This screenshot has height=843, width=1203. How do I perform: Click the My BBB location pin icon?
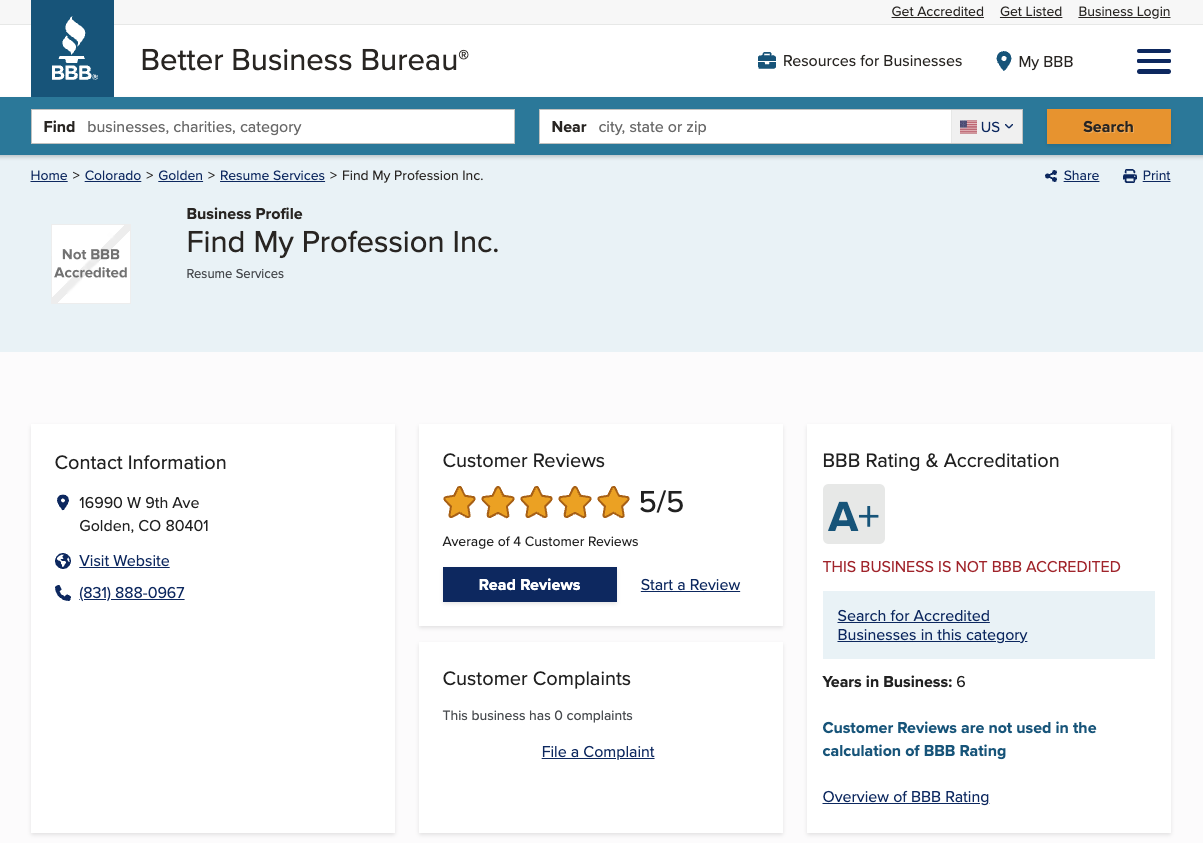[x=1004, y=61]
